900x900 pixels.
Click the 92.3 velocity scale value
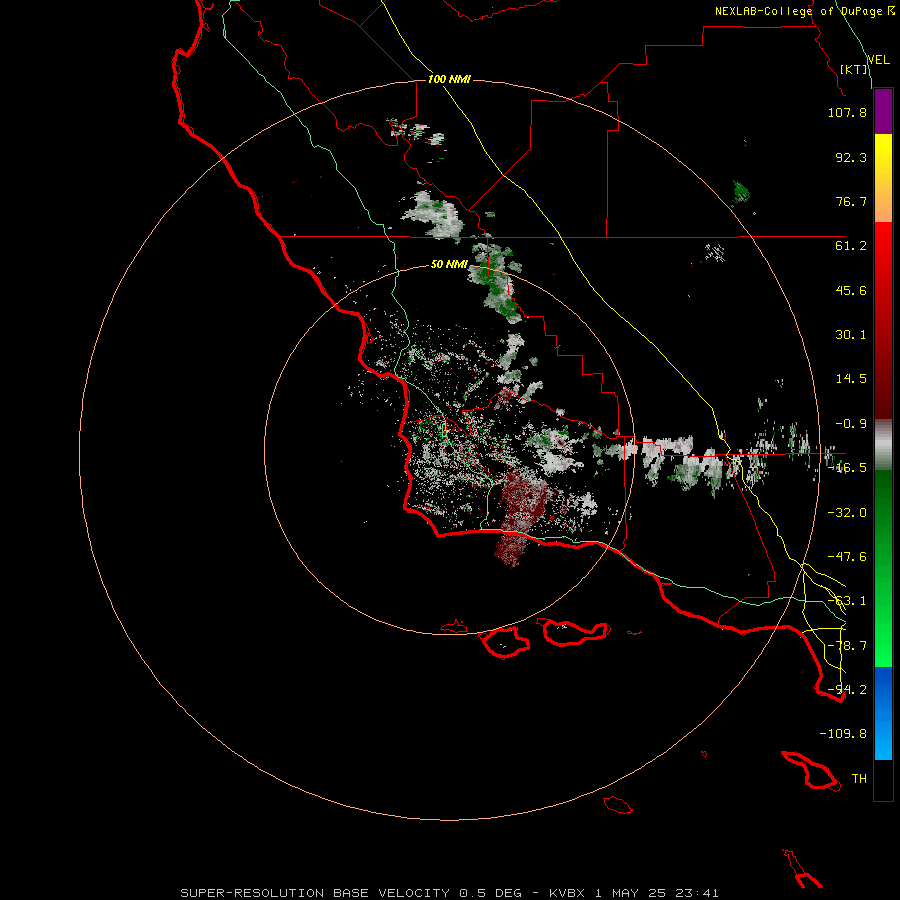(x=851, y=157)
